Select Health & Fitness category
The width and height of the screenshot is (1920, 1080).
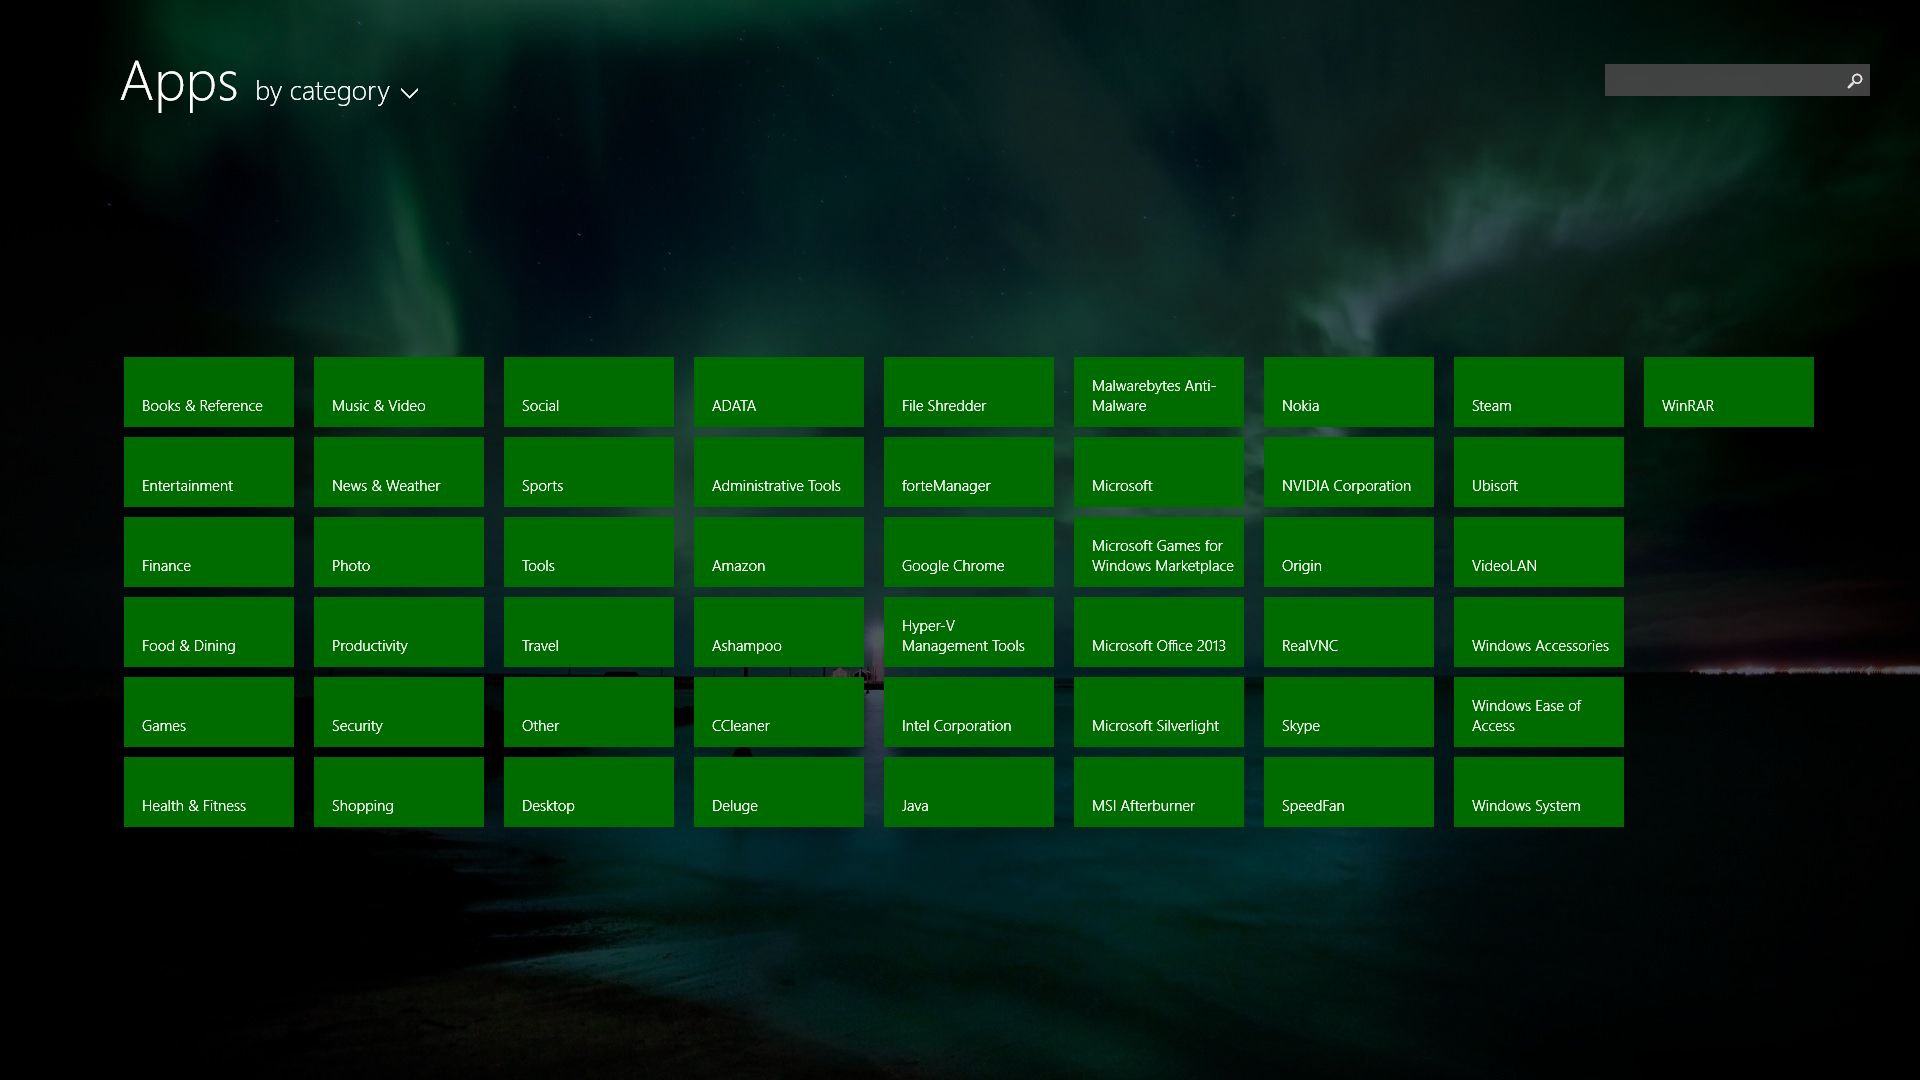(209, 792)
